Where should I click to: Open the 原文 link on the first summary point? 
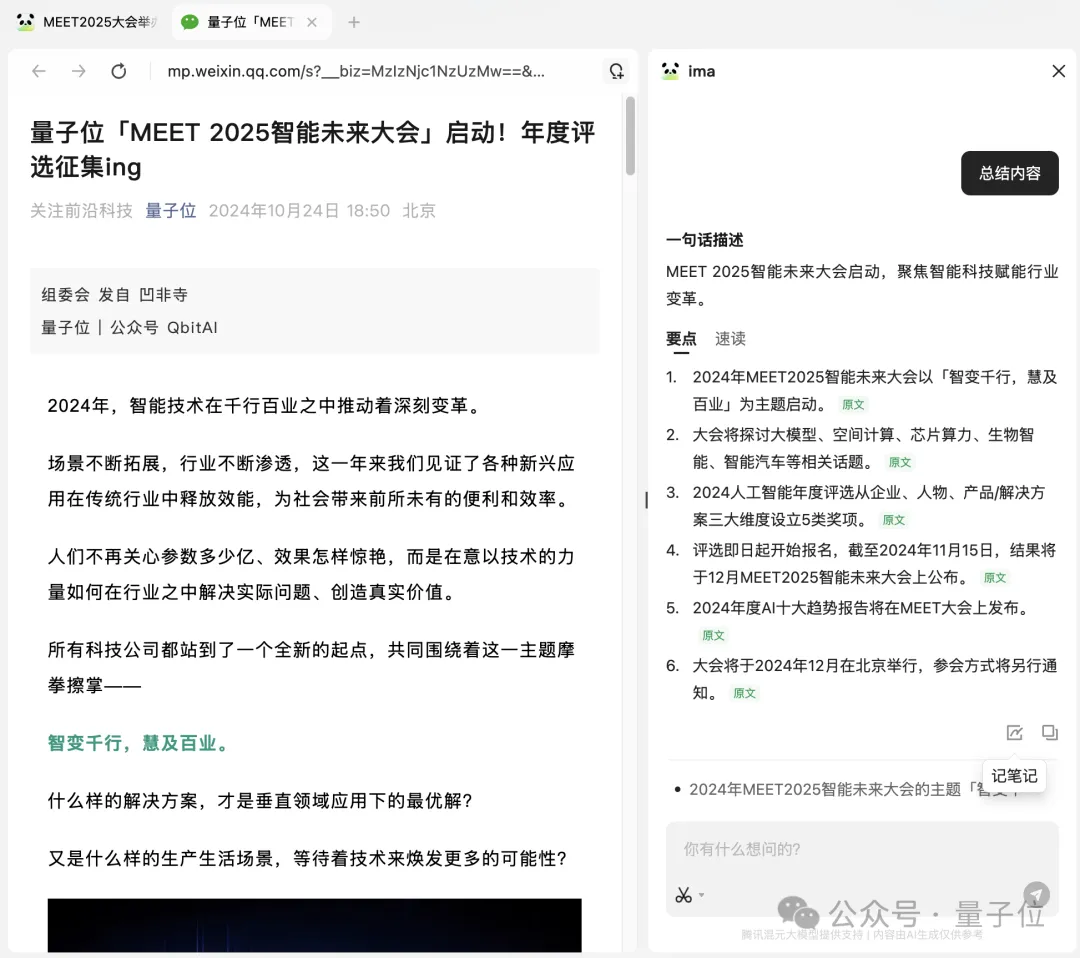(x=853, y=405)
